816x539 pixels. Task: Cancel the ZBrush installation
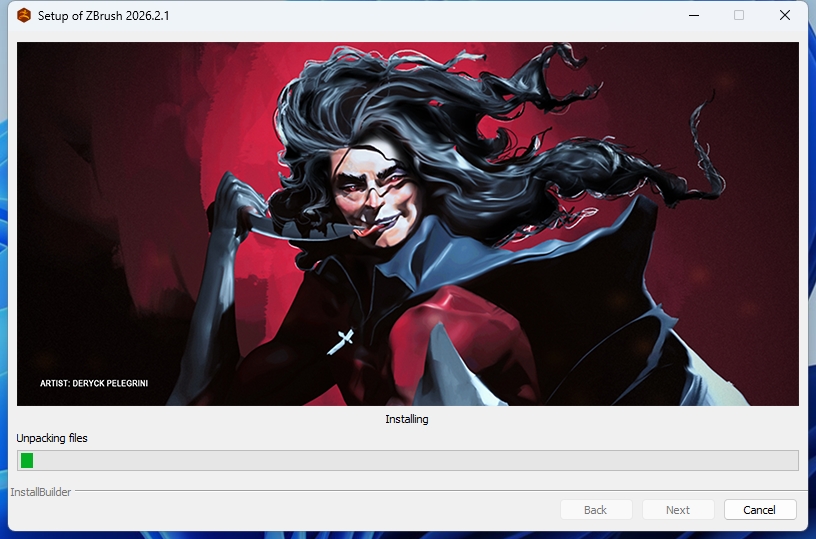[760, 510]
